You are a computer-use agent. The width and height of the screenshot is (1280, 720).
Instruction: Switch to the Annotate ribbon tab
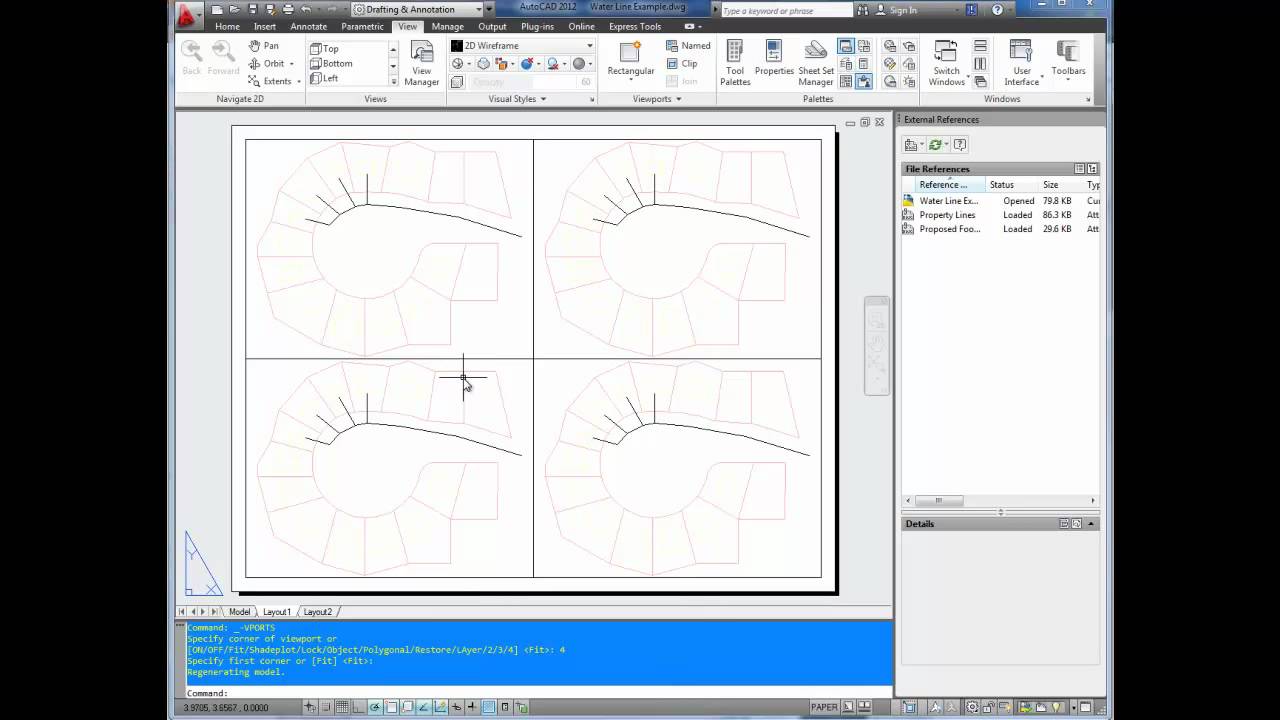coord(308,27)
